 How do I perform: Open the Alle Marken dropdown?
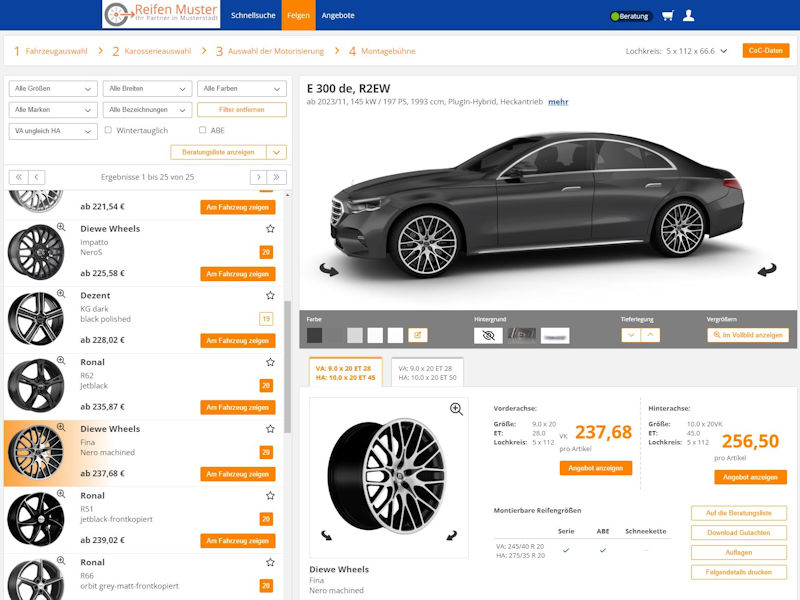tap(53, 110)
